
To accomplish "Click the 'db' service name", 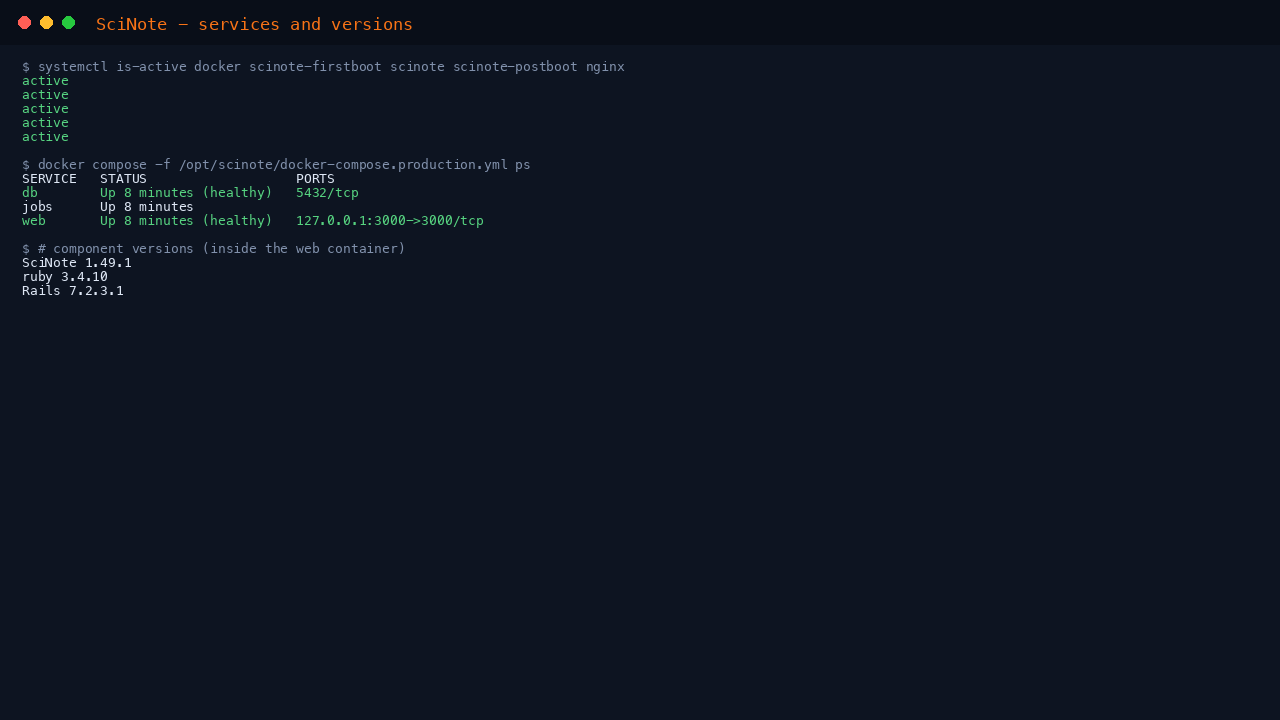I will 30,193.
